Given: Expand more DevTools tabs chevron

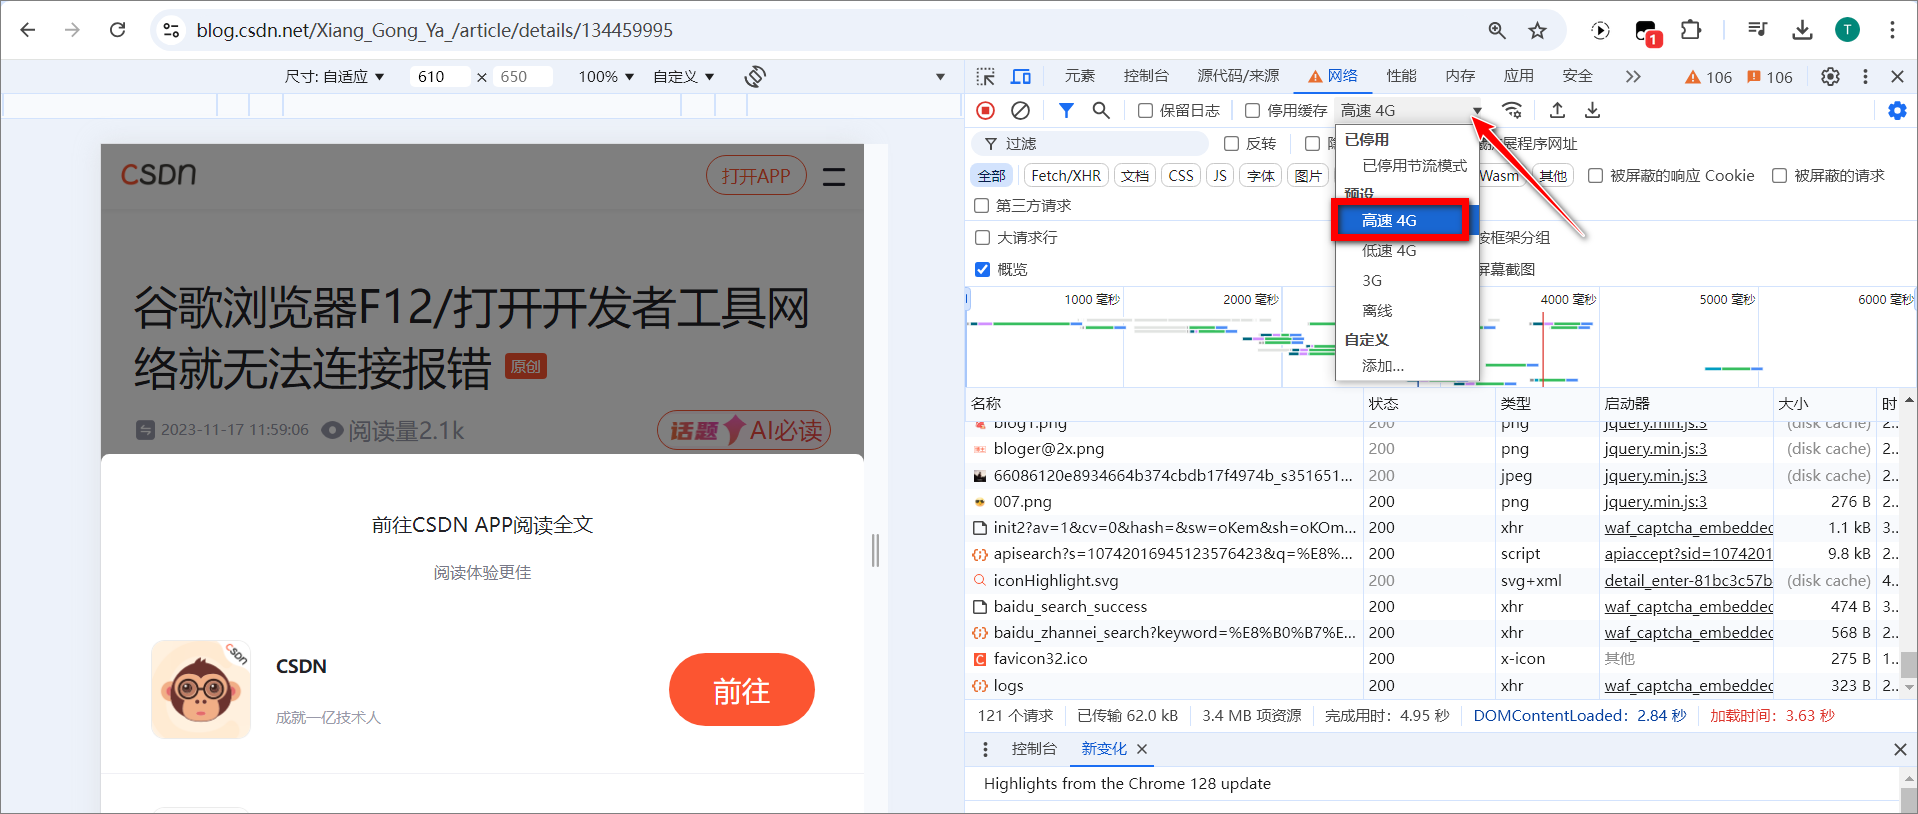Looking at the screenshot, I should pyautogui.click(x=1633, y=76).
